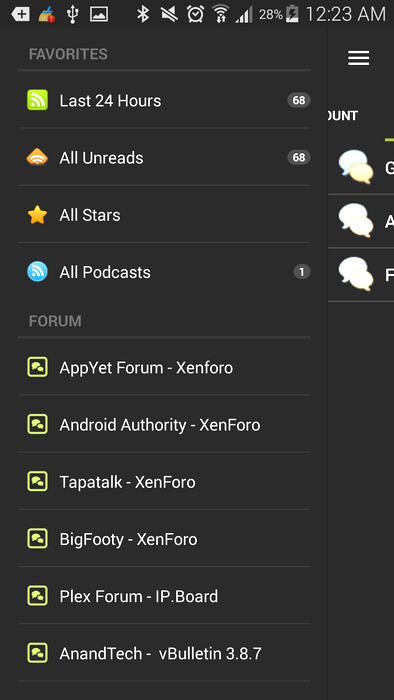Tap the forum icon beside Plex Forum
394x700 pixels.
[37, 596]
